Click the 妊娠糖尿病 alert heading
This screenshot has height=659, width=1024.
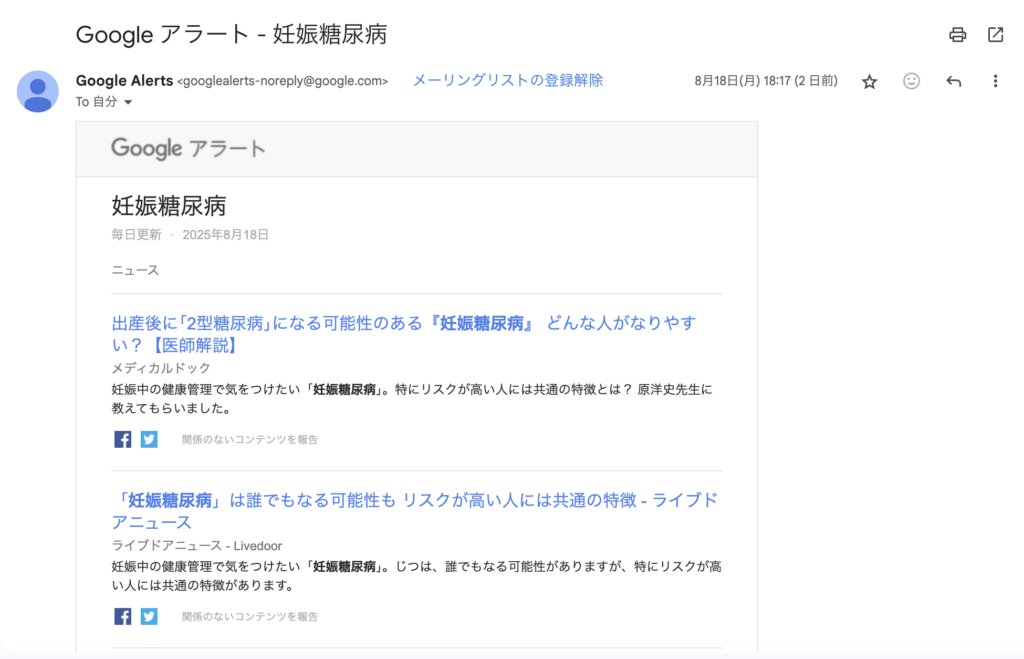tap(168, 206)
